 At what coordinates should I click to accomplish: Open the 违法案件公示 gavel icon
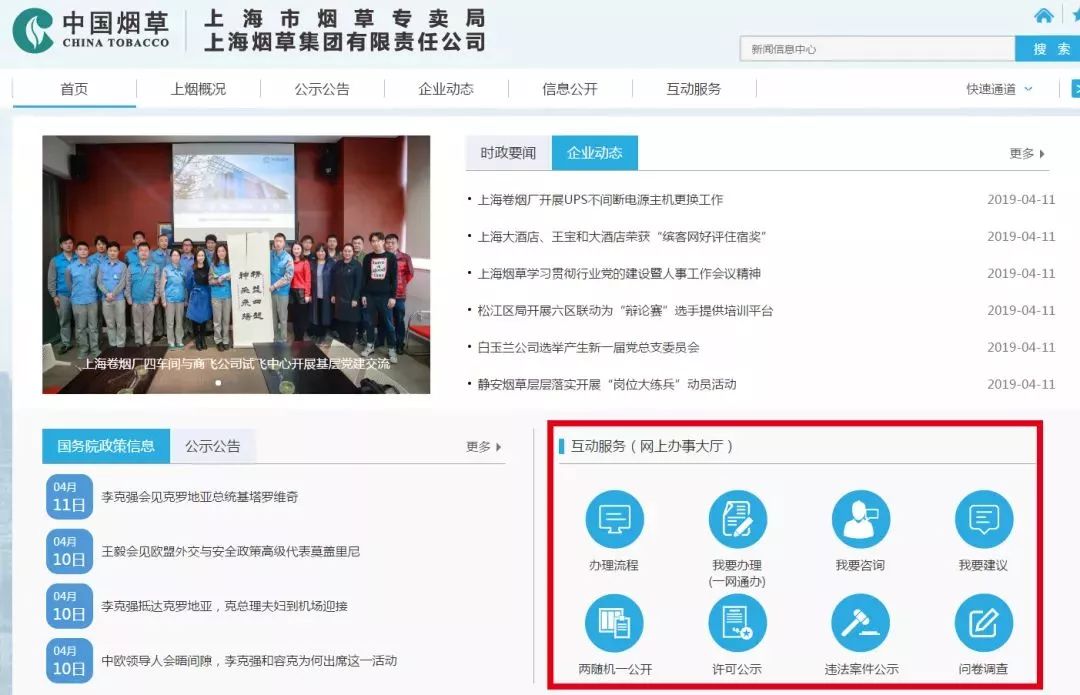(861, 625)
